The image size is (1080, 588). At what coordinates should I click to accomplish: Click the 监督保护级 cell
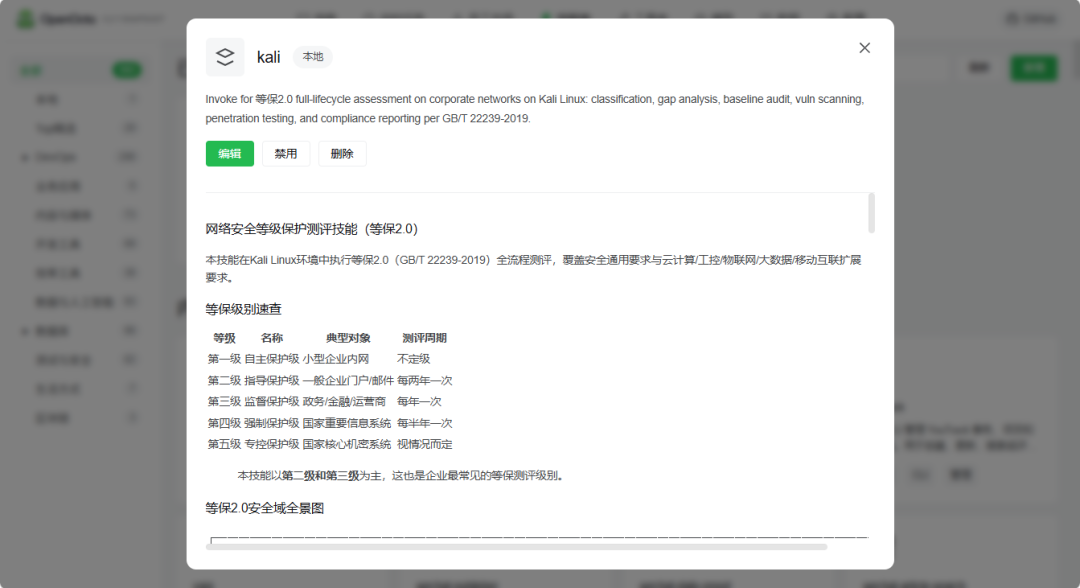click(272, 401)
